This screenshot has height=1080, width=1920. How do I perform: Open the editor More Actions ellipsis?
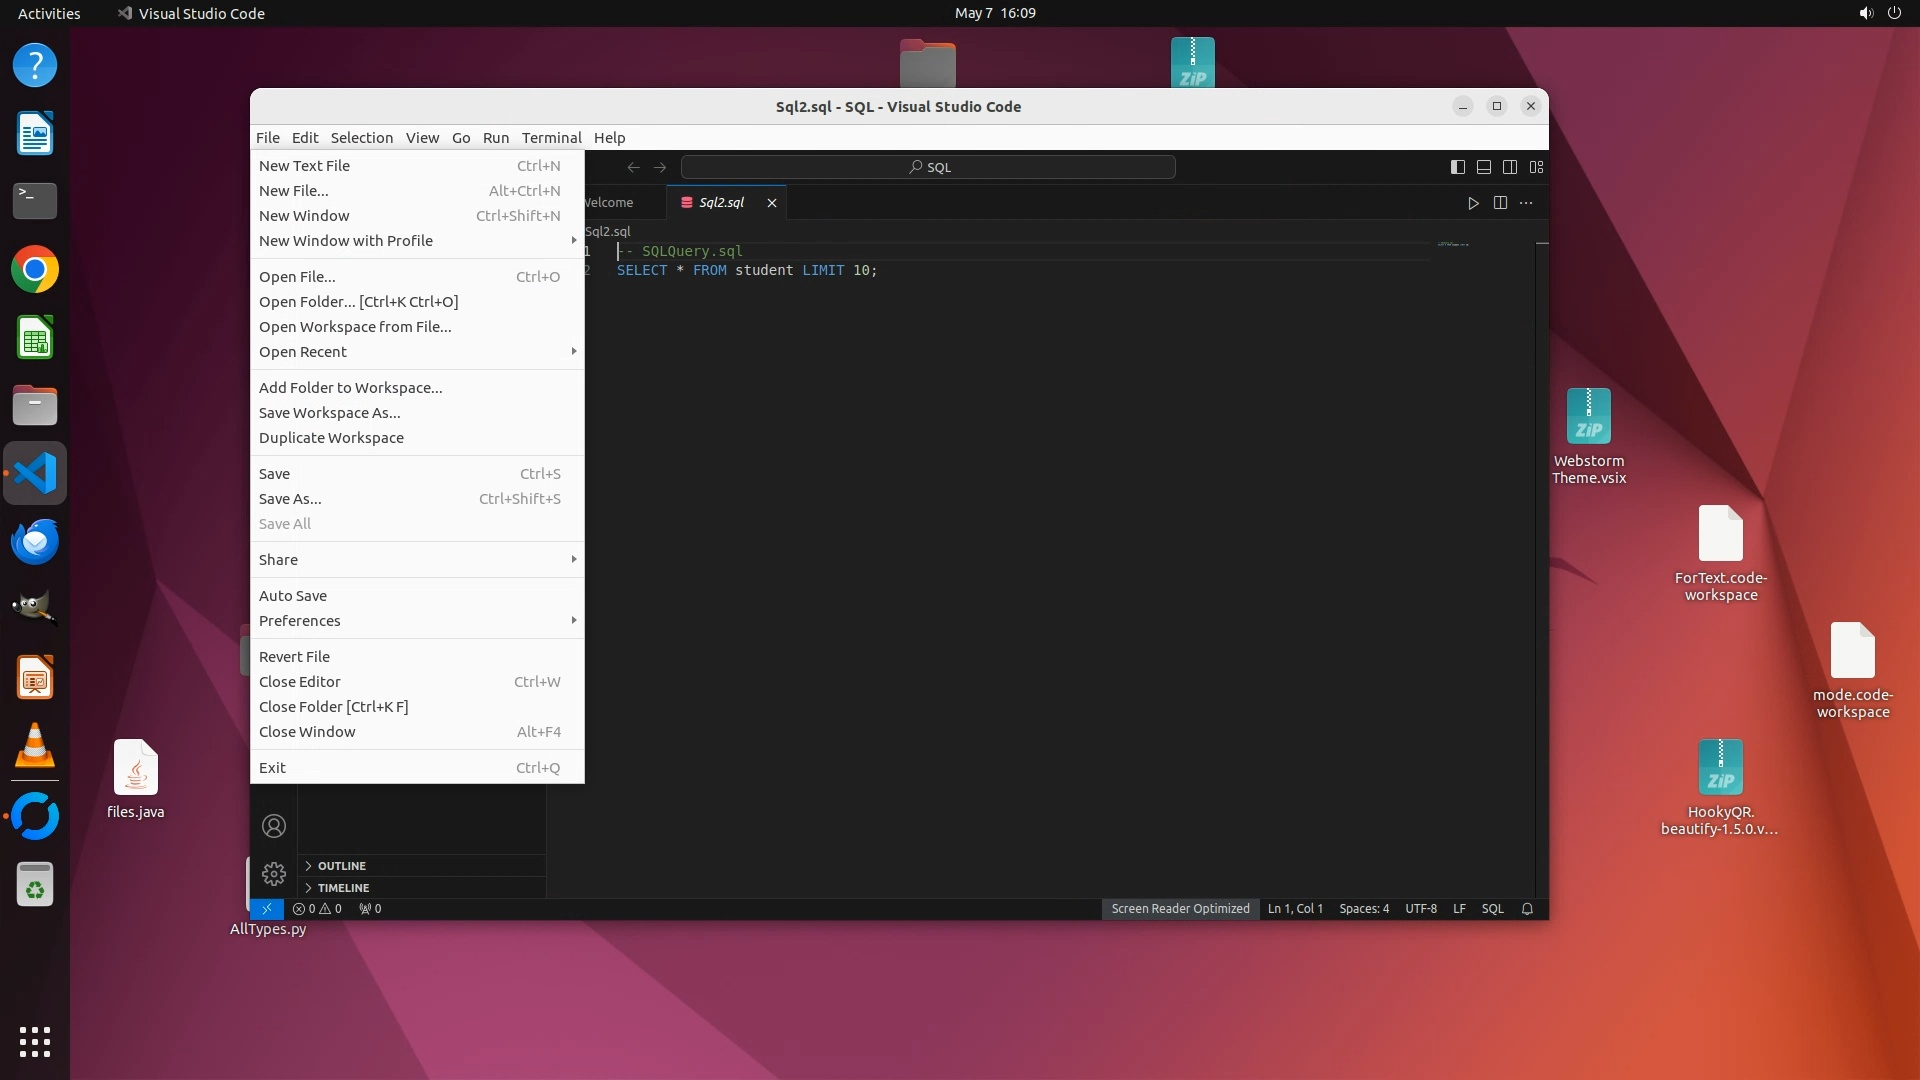coord(1526,203)
